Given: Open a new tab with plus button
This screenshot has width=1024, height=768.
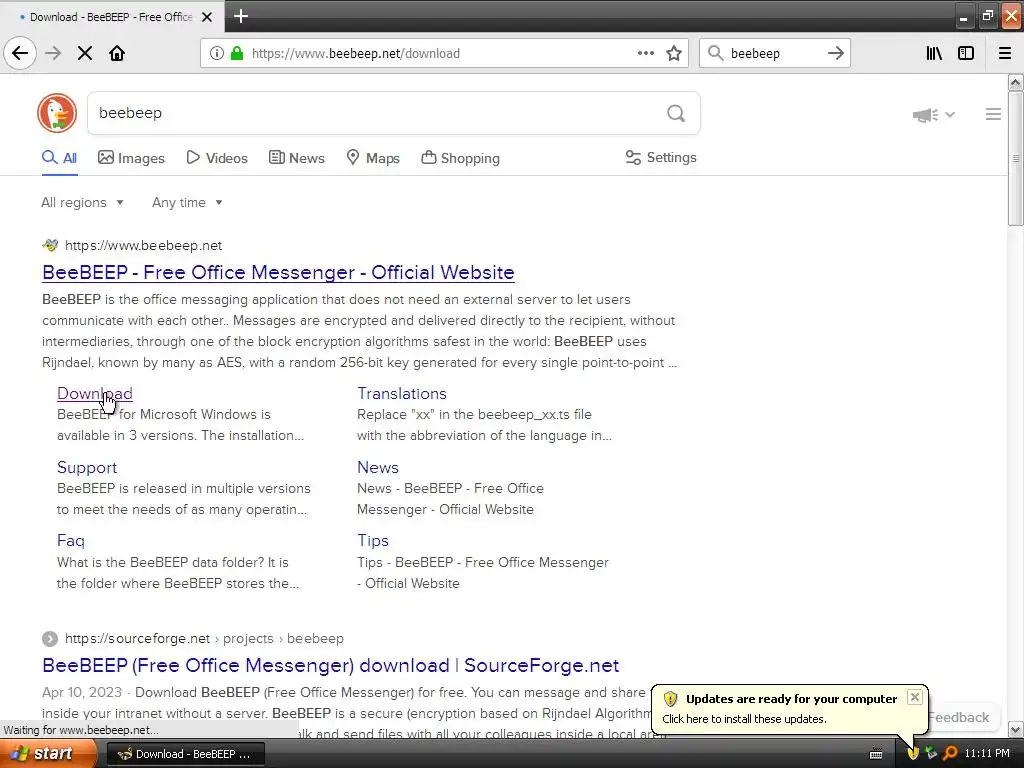Looking at the screenshot, I should point(241,16).
